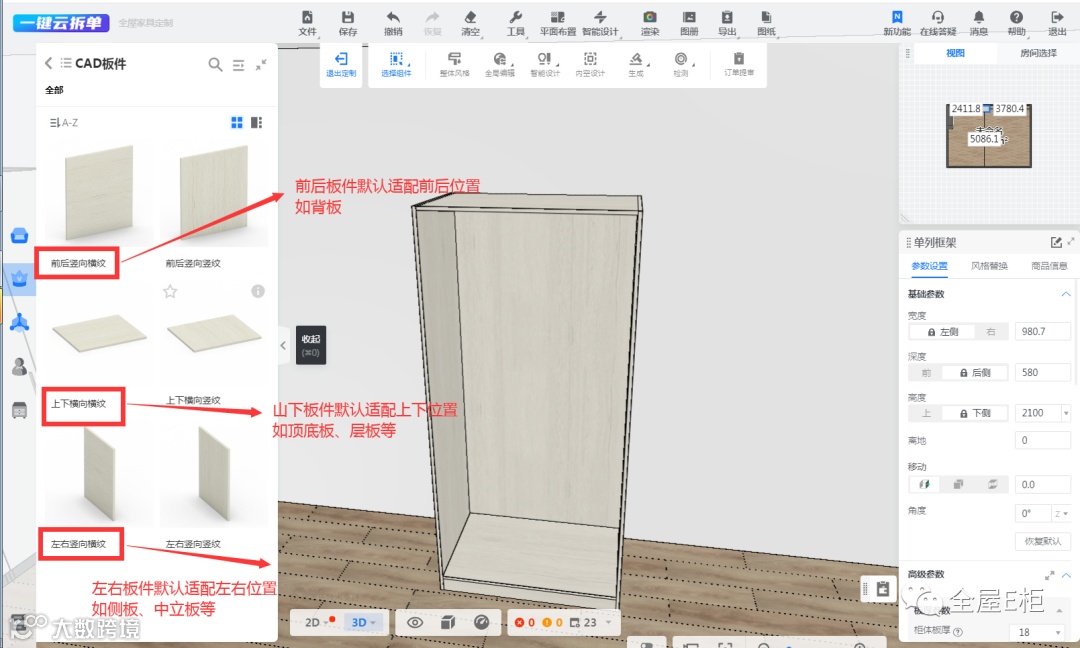The width and height of the screenshot is (1080, 648).
Task: Click the 离地 0 input field
Action: pyautogui.click(x=1042, y=440)
